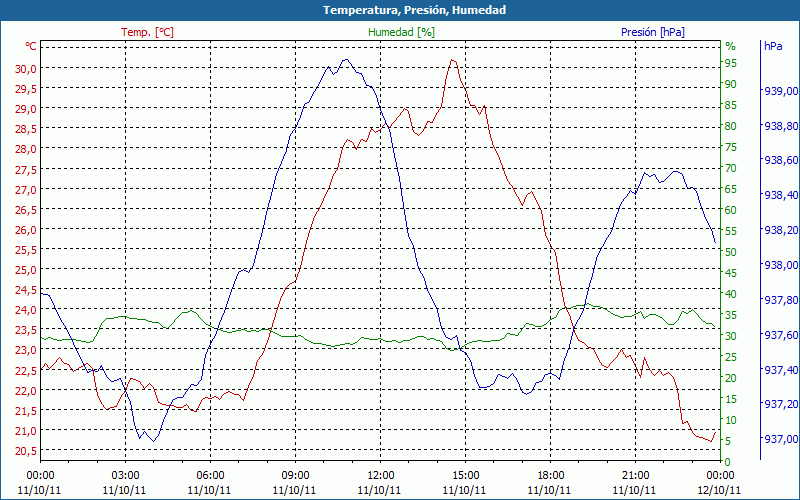
Task: Click the °C unit label on temperature axis
Action: click(x=31, y=46)
